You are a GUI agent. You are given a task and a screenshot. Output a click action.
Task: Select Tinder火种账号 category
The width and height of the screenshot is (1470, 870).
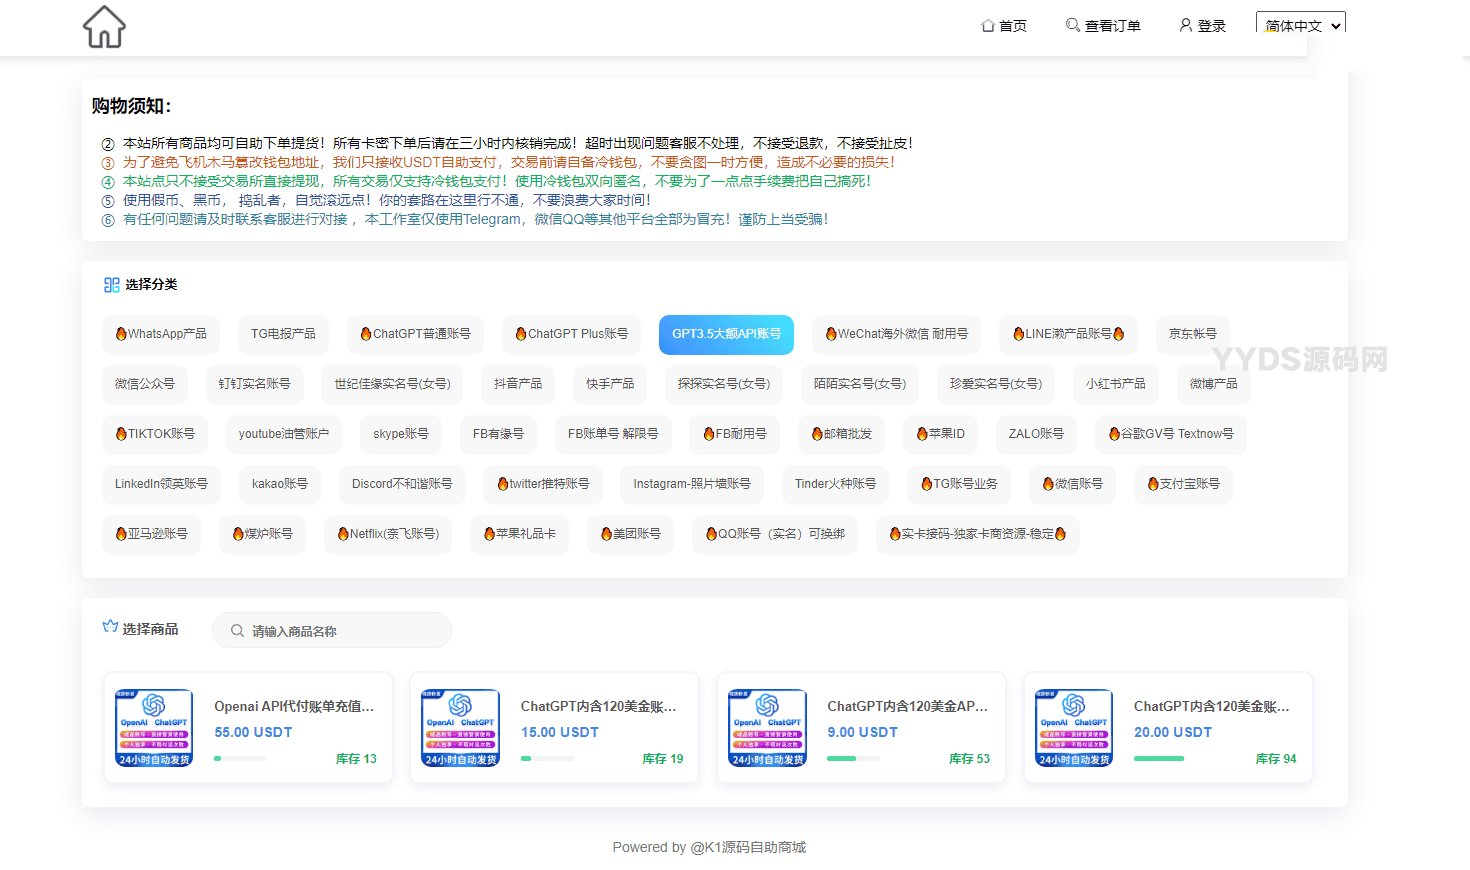(835, 484)
